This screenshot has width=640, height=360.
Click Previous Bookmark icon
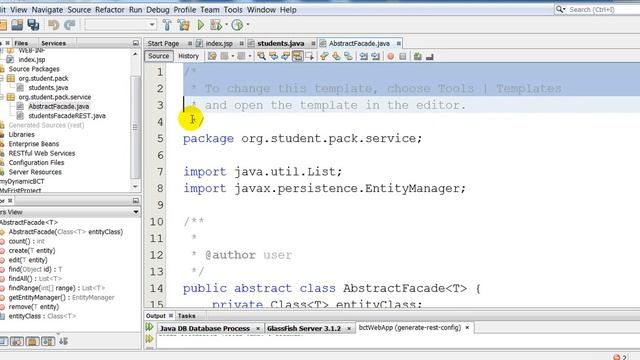(324, 56)
